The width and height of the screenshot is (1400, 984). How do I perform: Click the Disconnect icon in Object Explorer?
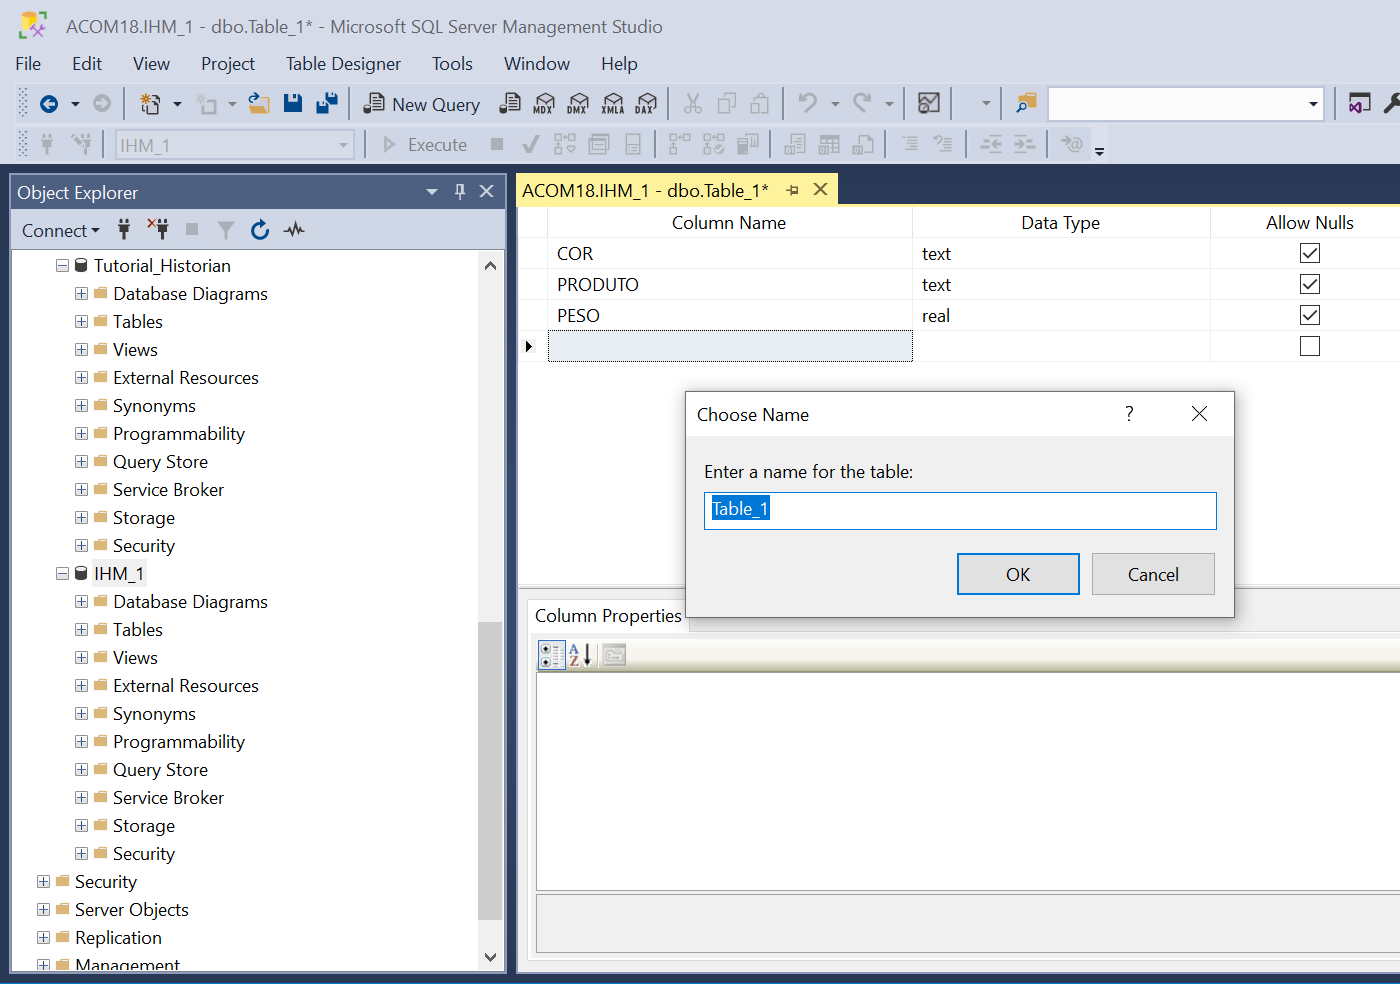coord(158,230)
